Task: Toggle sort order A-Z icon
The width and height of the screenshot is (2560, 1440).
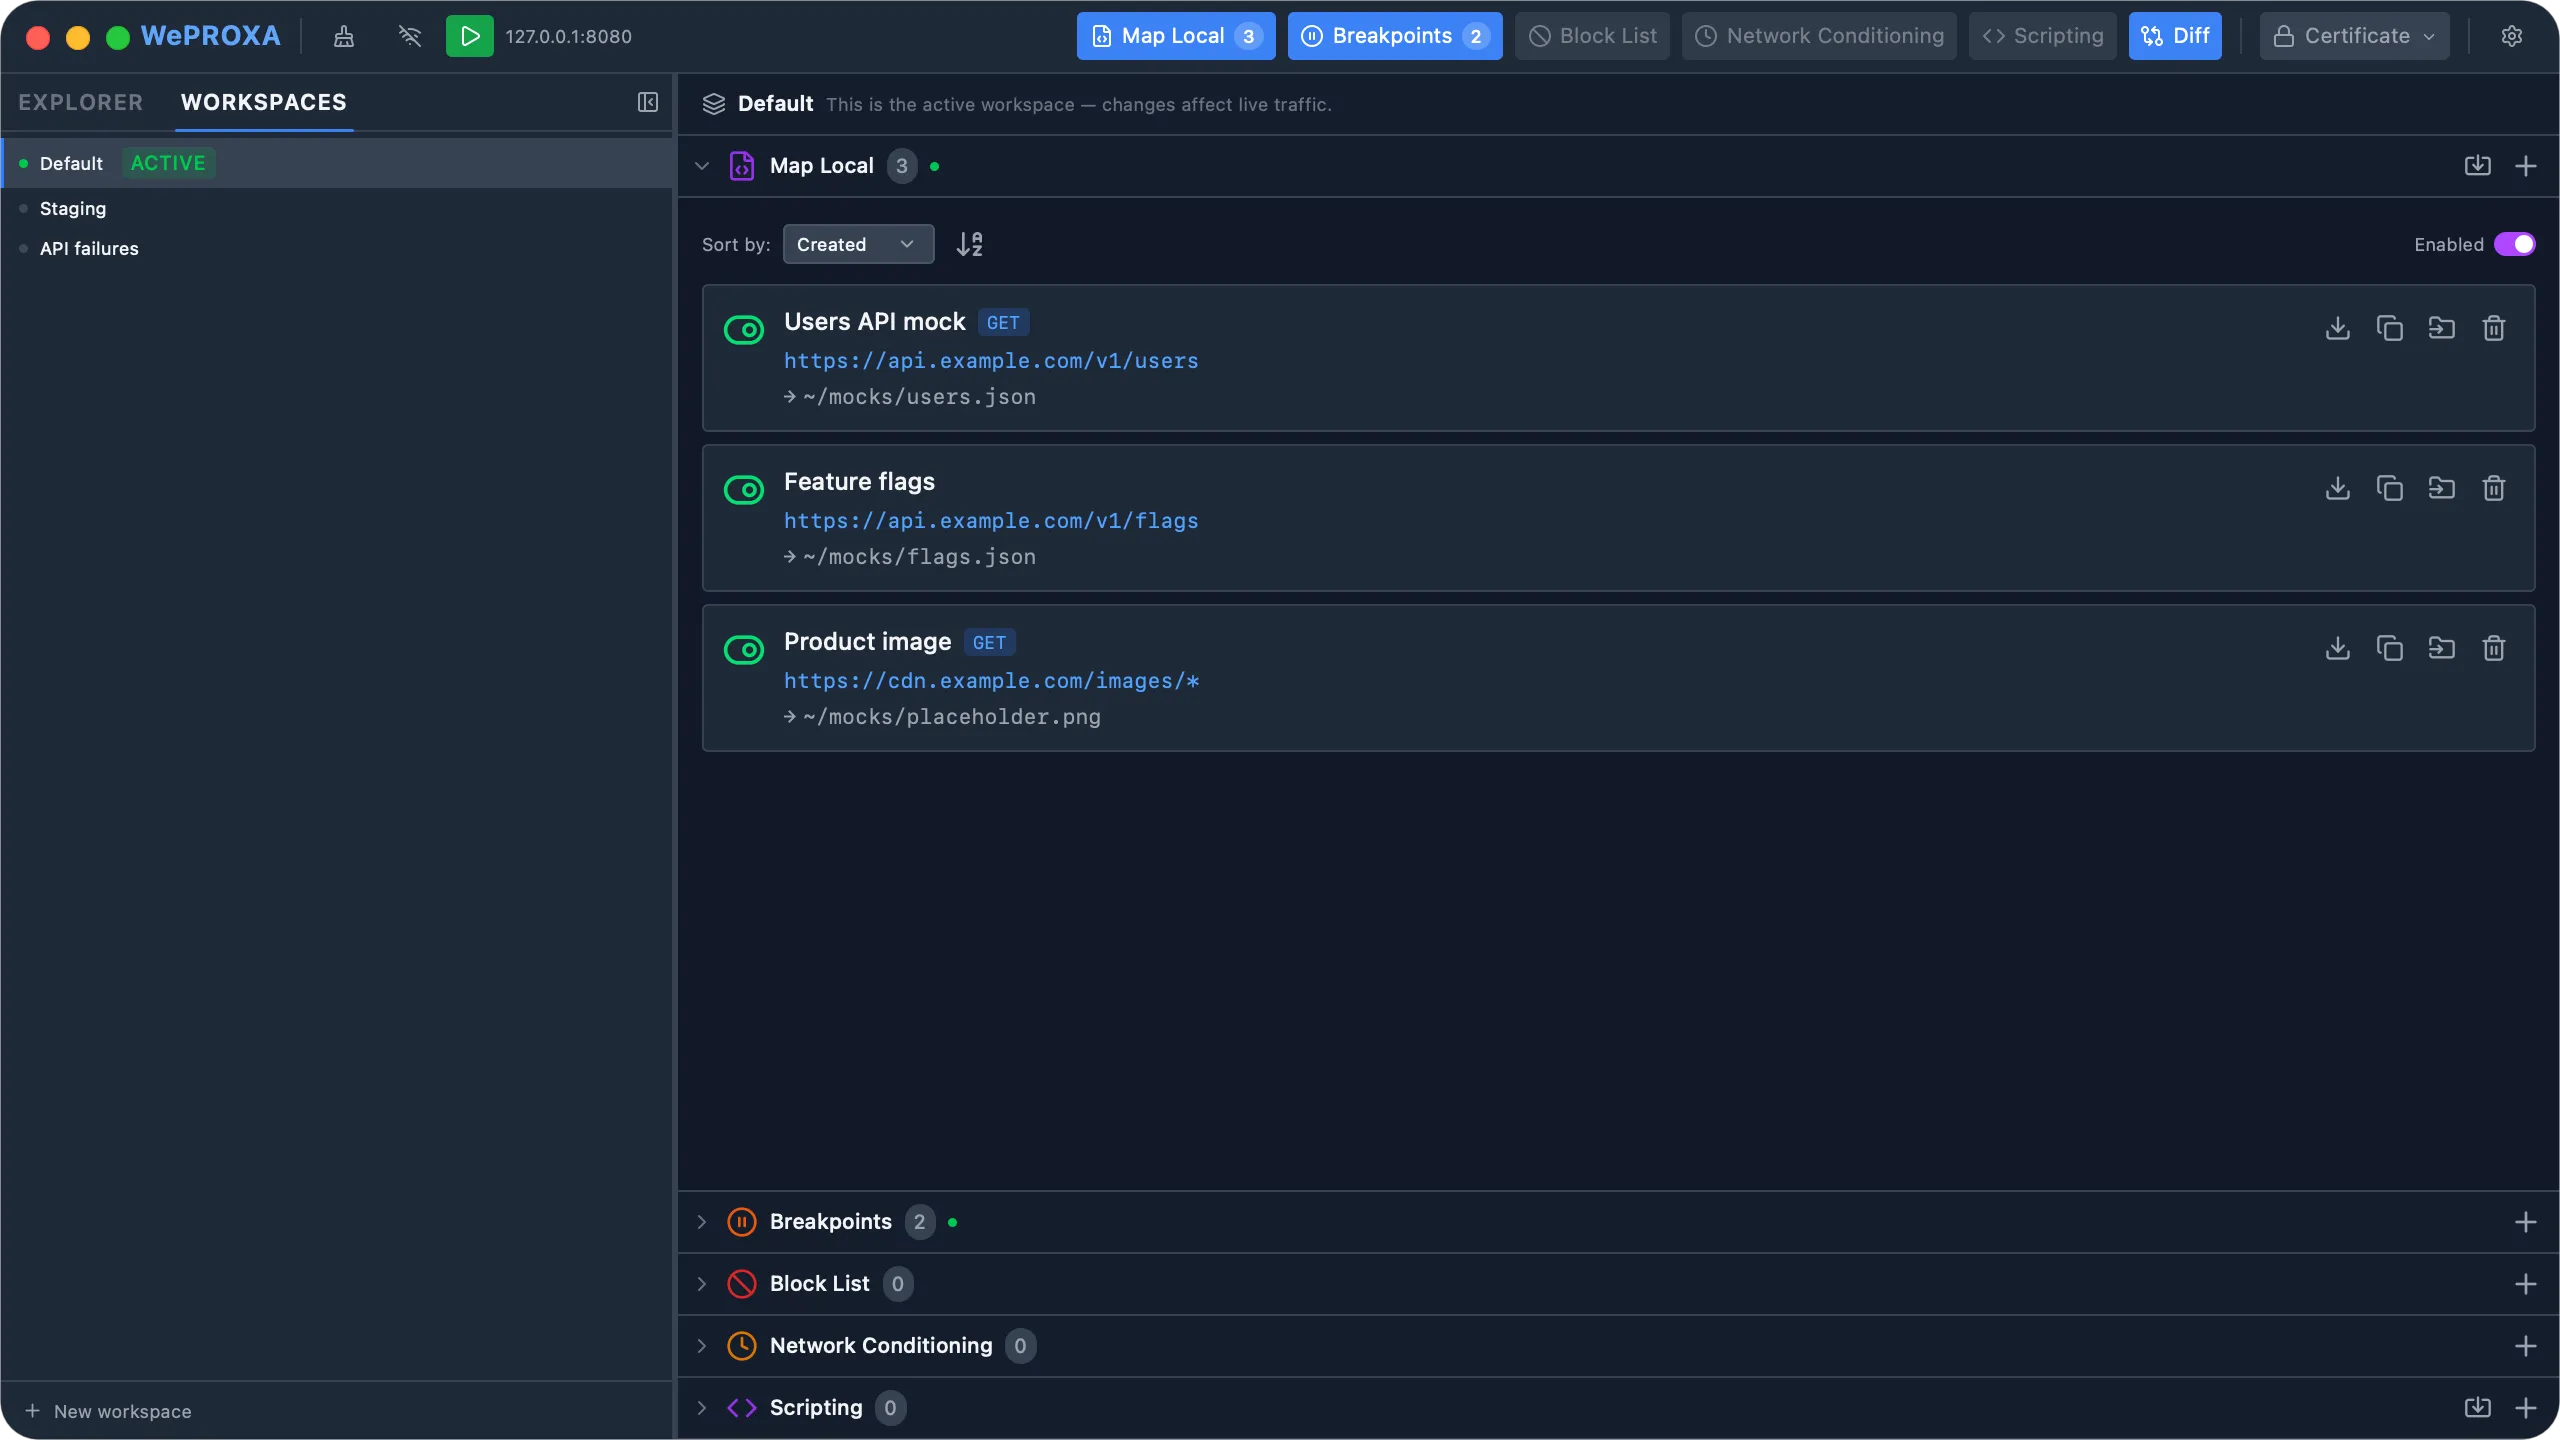Action: click(969, 244)
